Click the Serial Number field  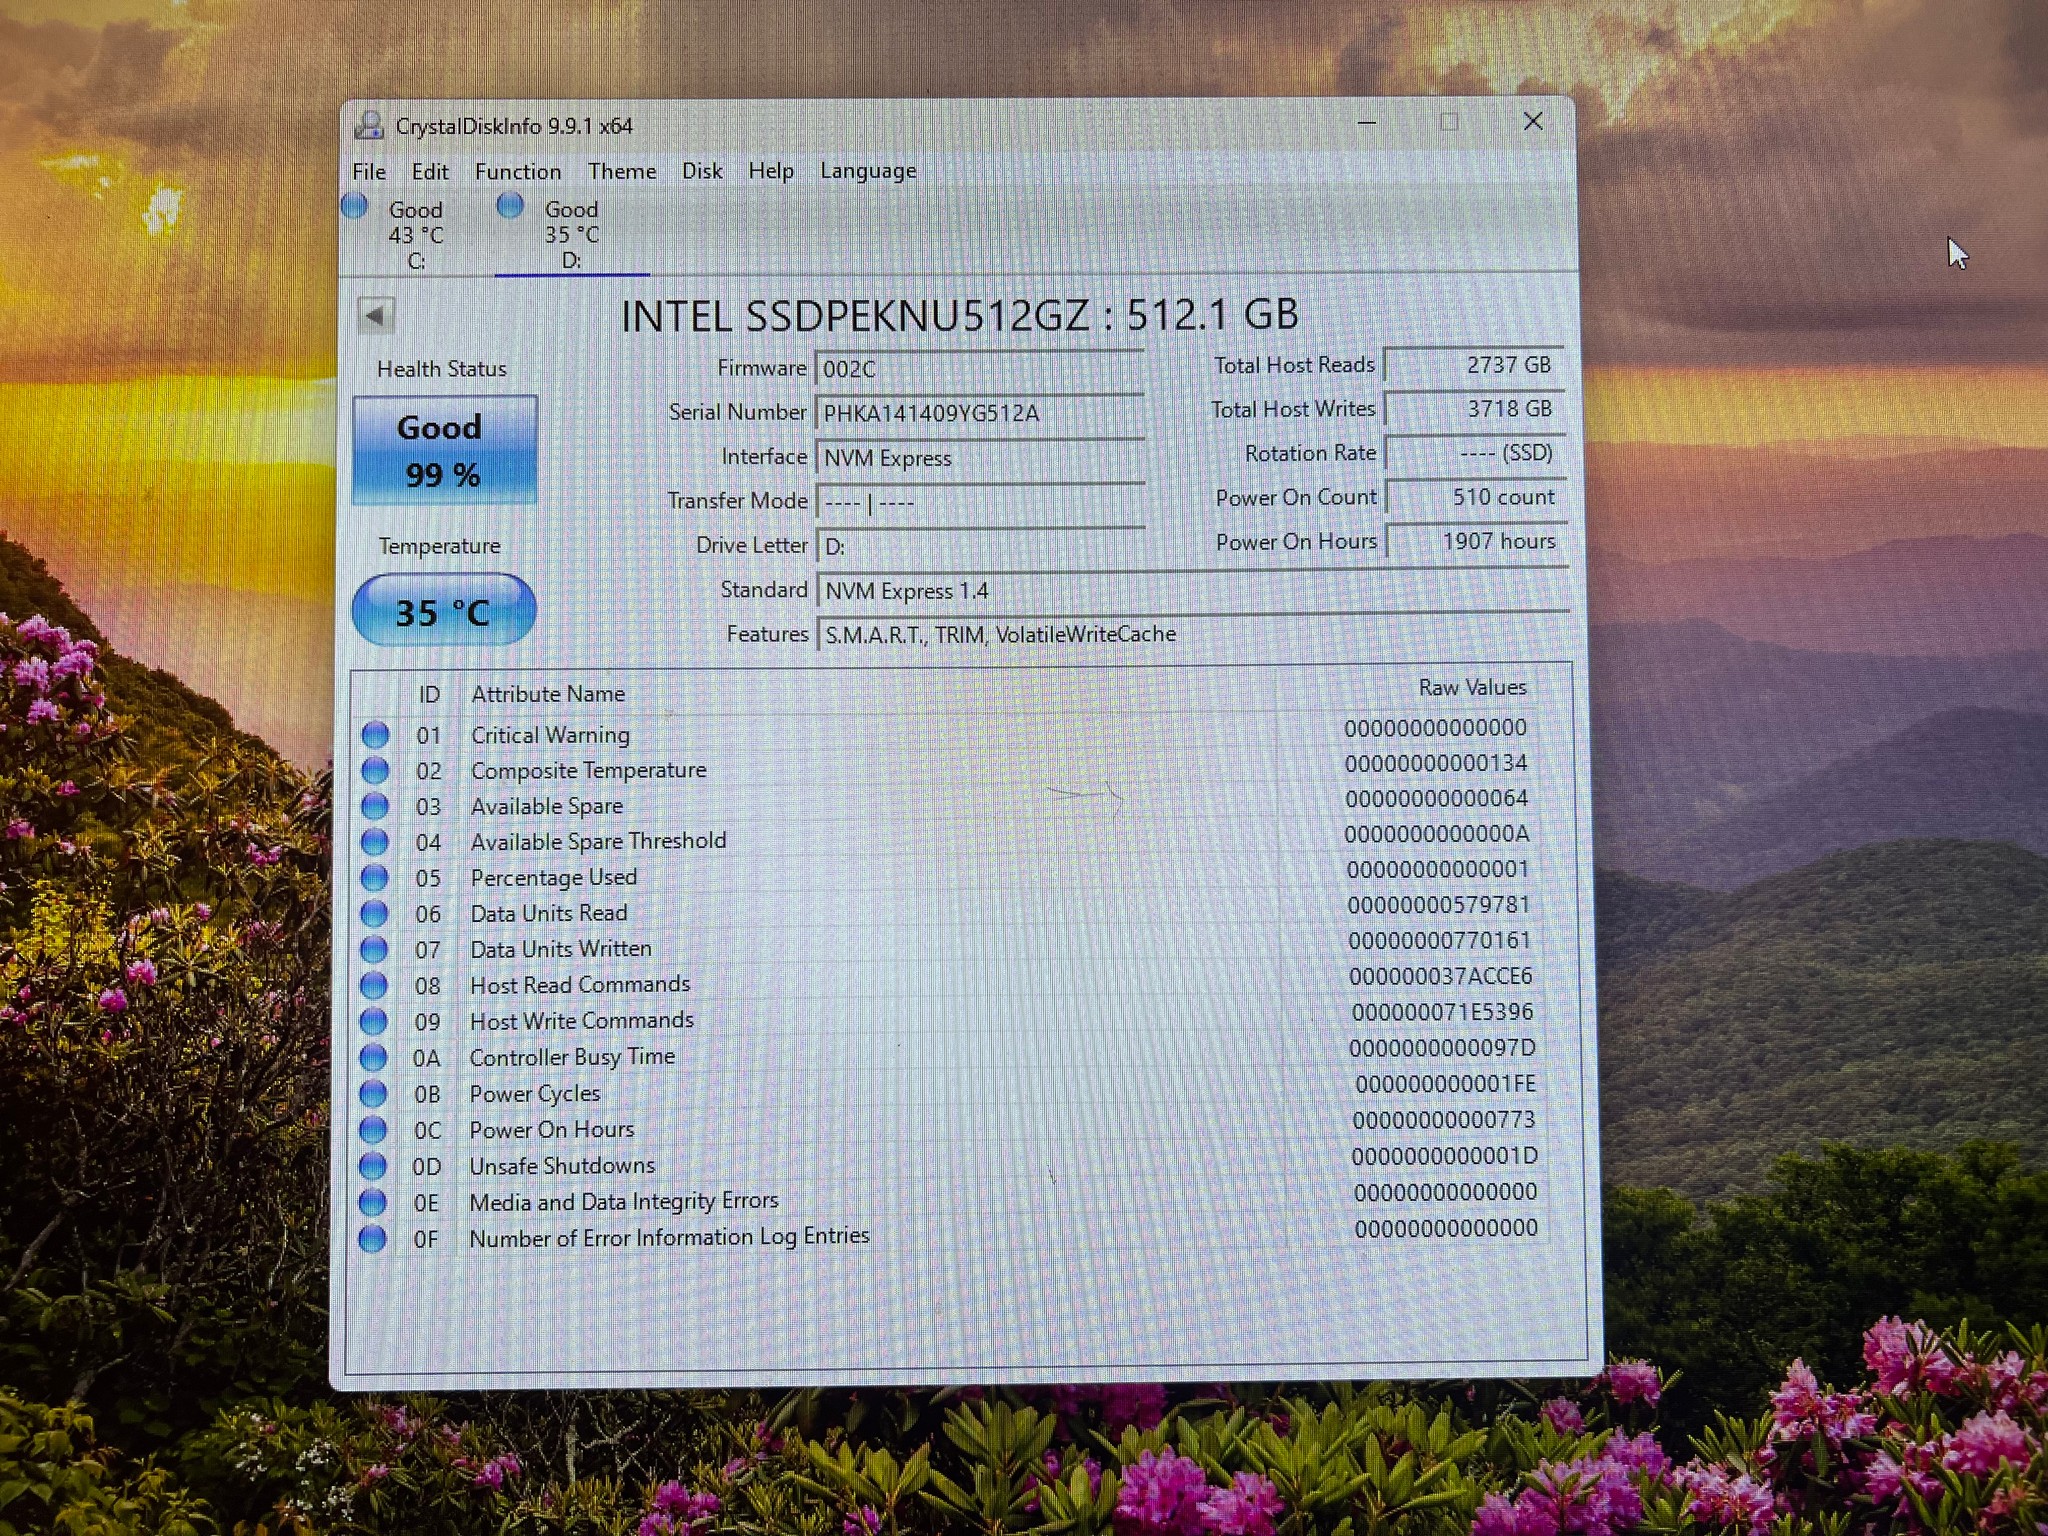[x=980, y=413]
